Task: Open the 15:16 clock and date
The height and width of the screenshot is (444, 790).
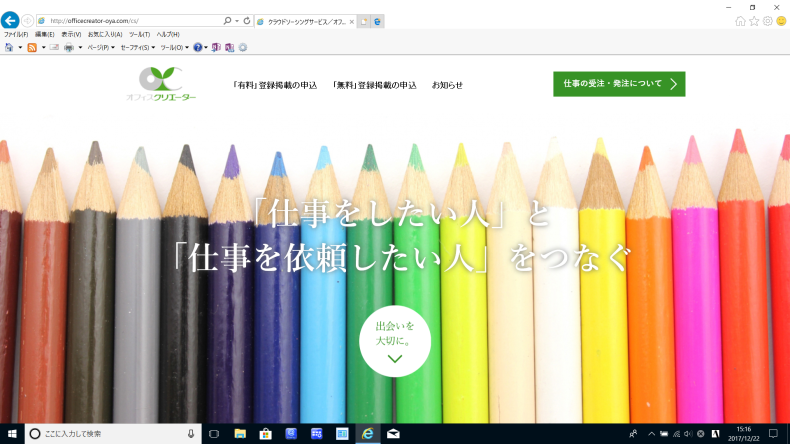Action: pyautogui.click(x=744, y=433)
